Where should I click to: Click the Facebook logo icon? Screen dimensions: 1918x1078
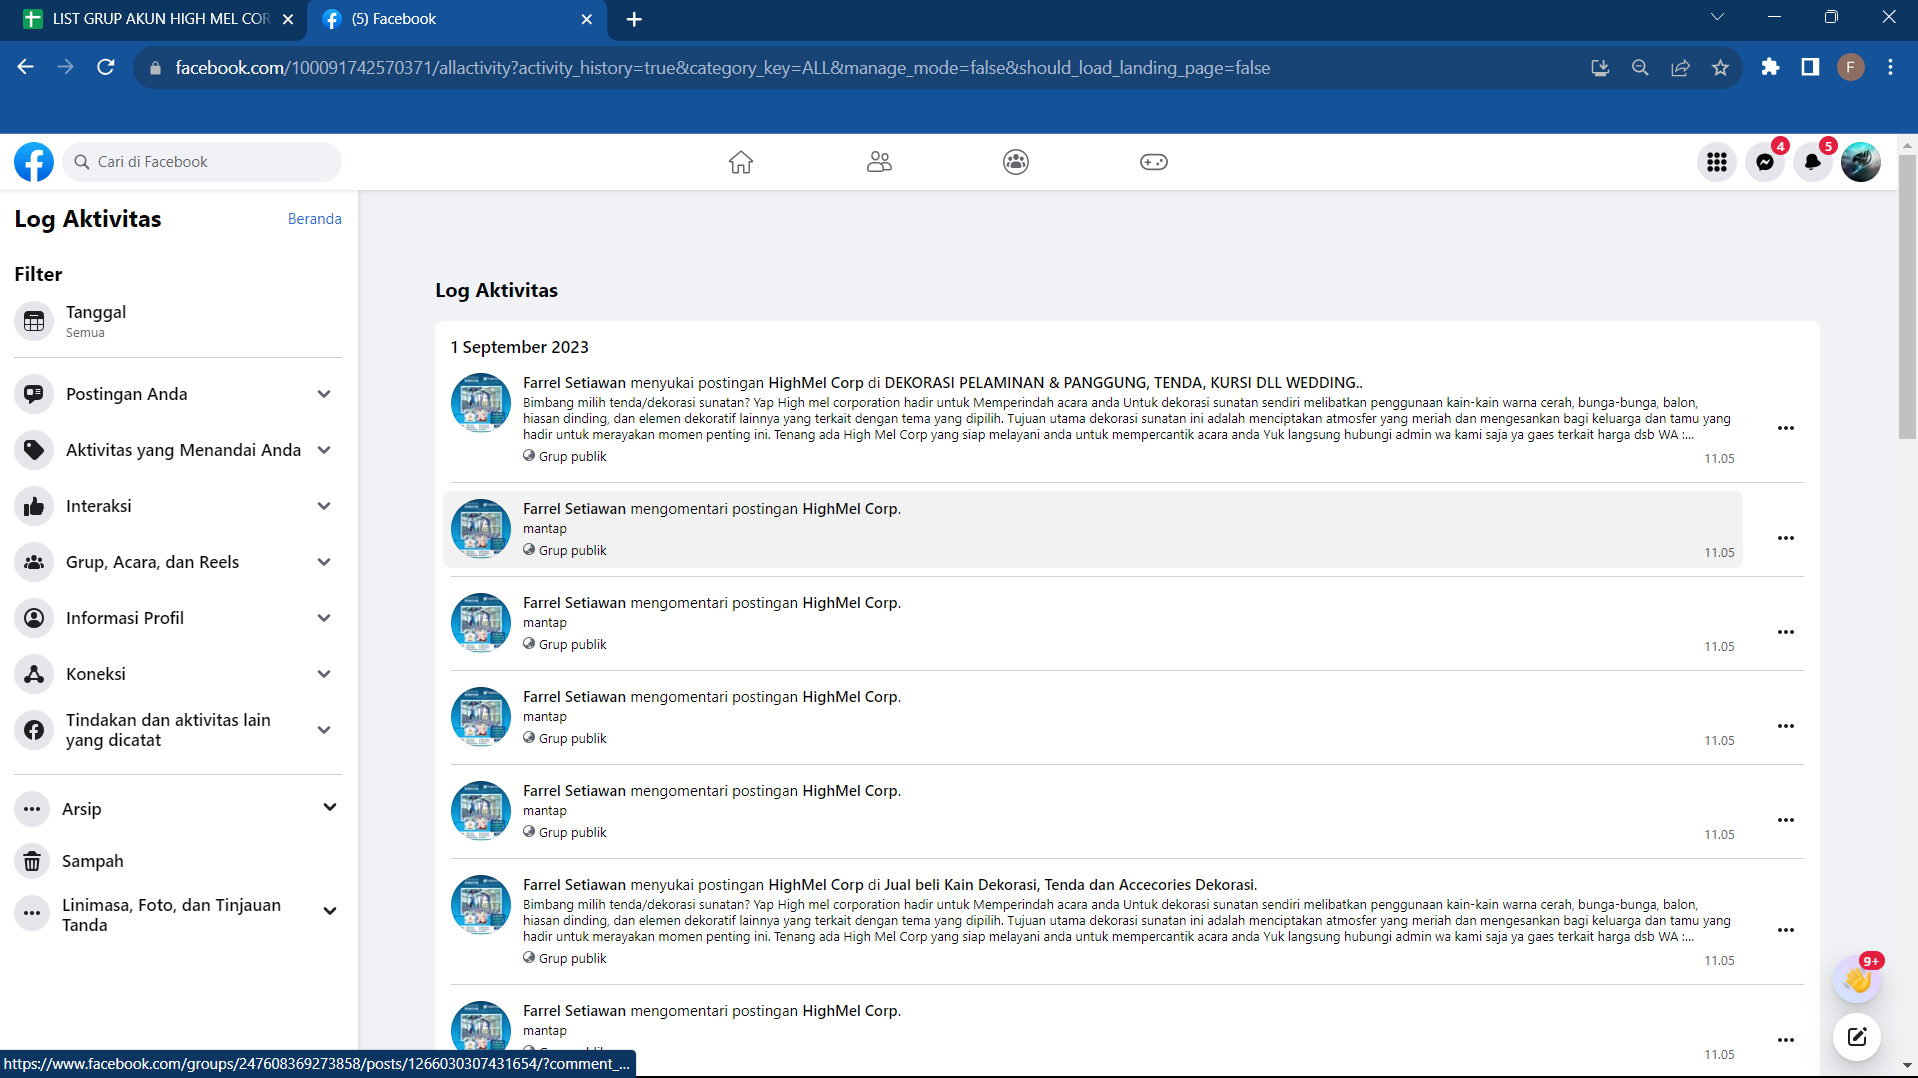(34, 162)
